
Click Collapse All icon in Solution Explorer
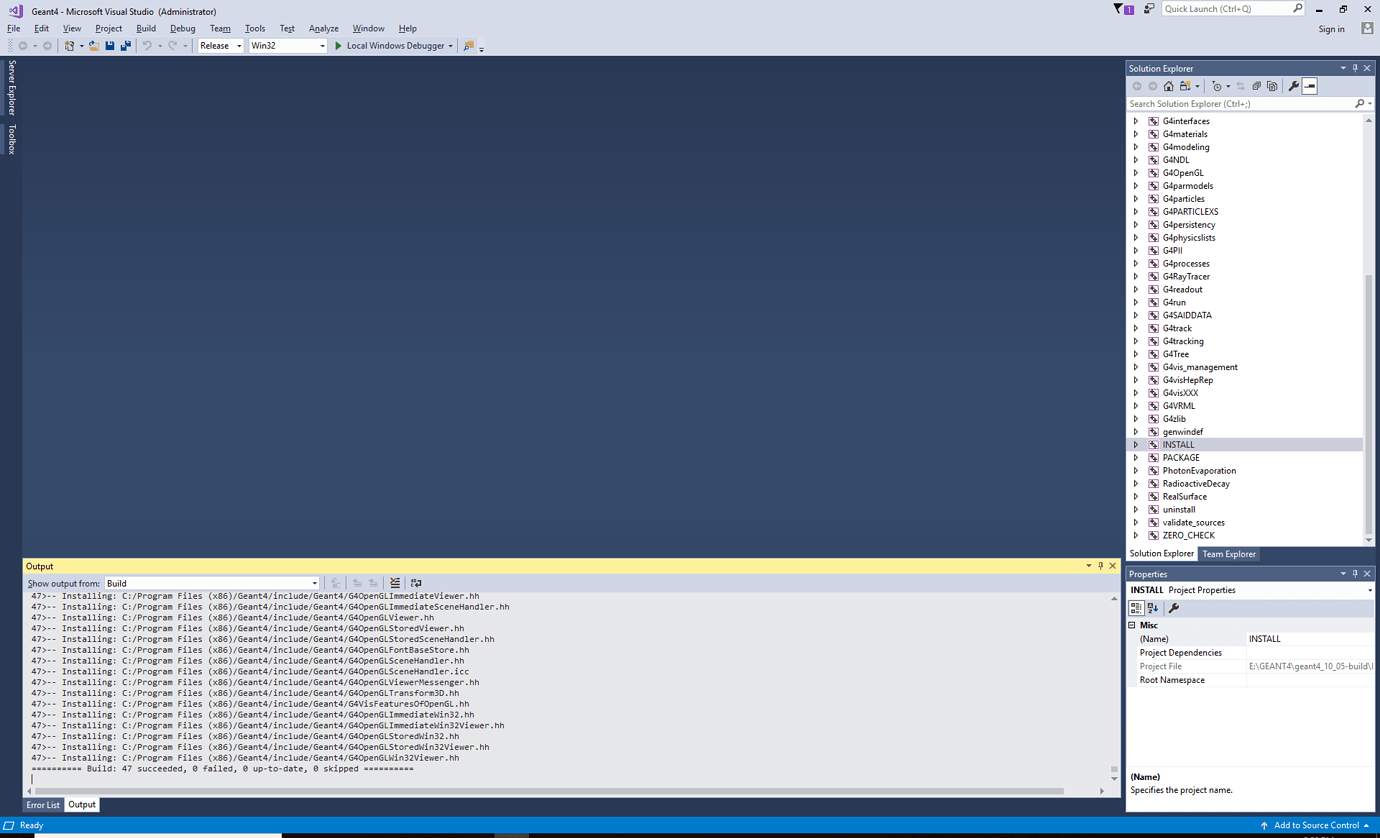(1256, 86)
